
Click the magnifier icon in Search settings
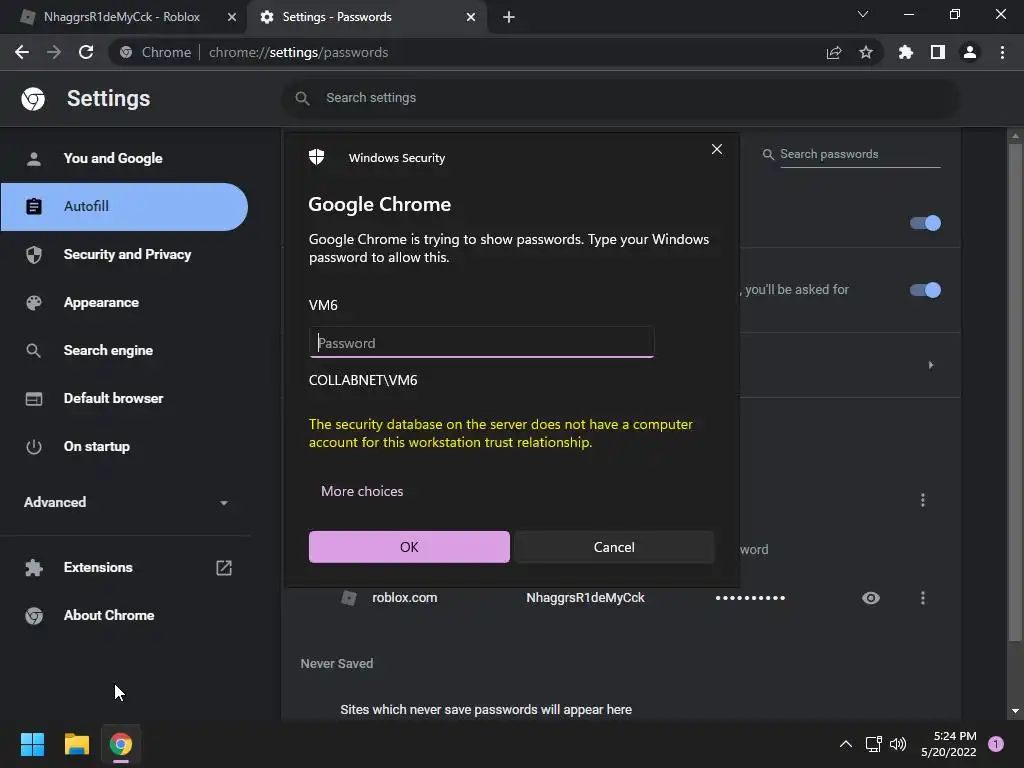click(302, 98)
